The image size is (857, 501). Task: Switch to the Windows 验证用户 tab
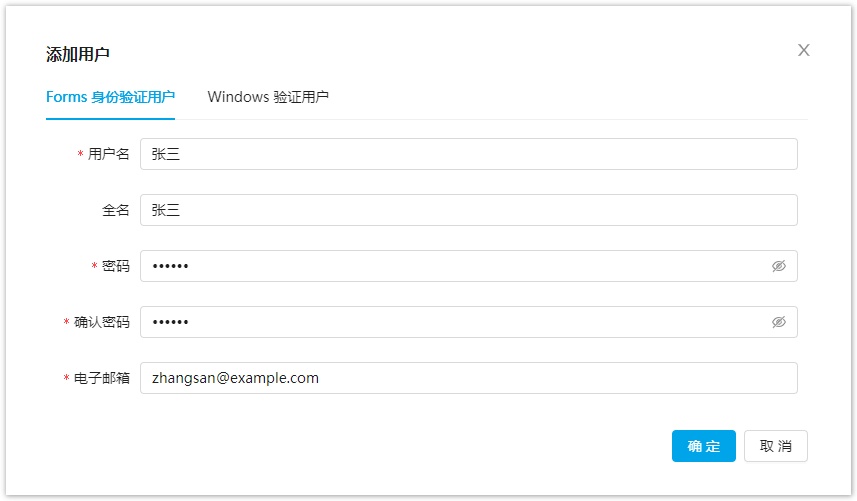(268, 97)
